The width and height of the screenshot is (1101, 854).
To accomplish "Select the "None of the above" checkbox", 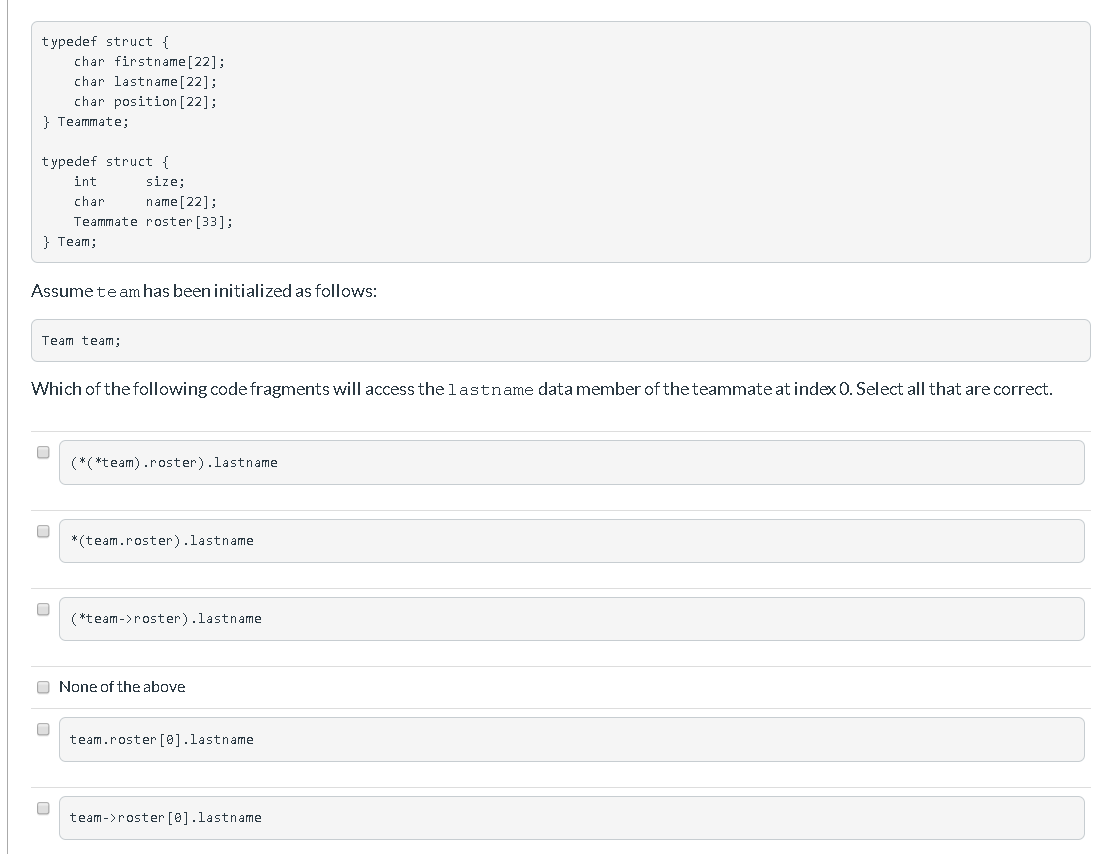I will (x=42, y=687).
